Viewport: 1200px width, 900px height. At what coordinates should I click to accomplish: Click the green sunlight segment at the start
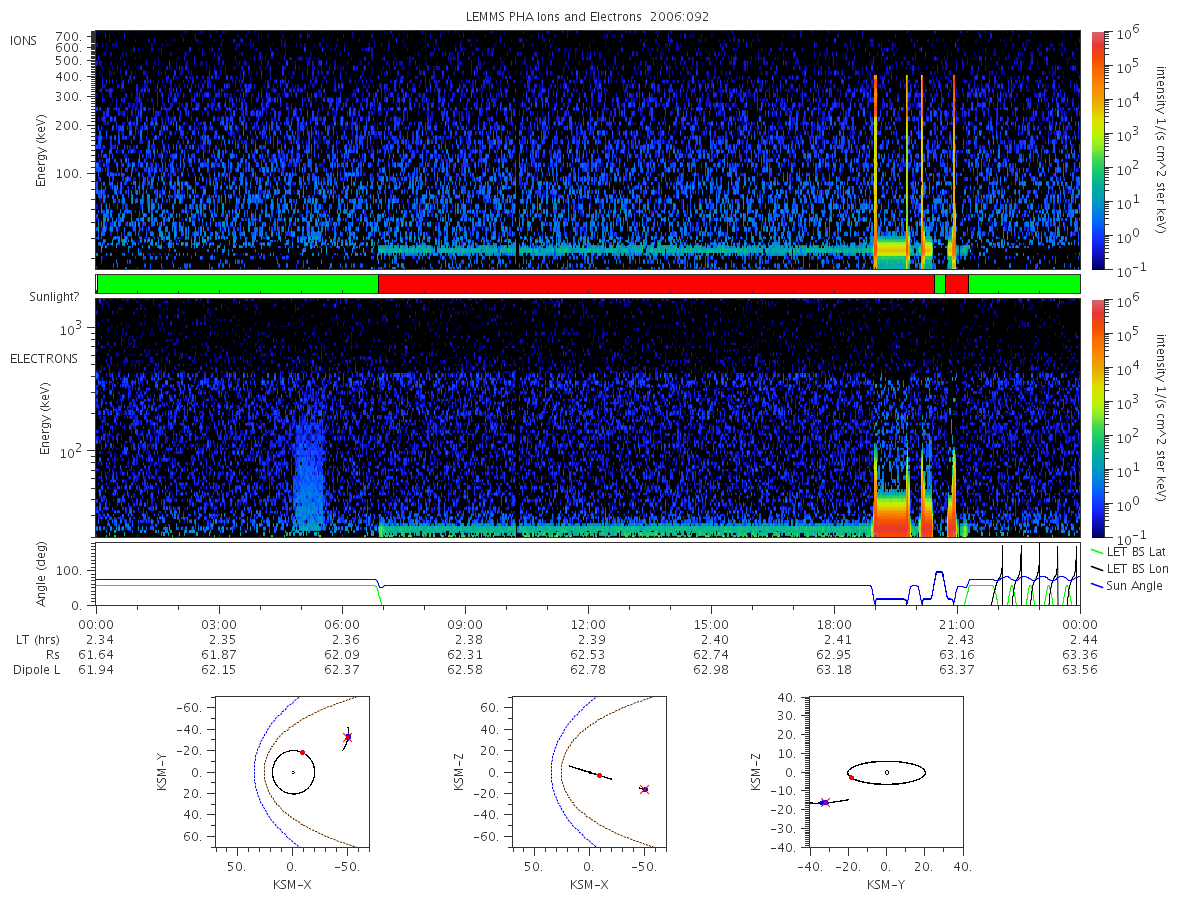coord(238,284)
